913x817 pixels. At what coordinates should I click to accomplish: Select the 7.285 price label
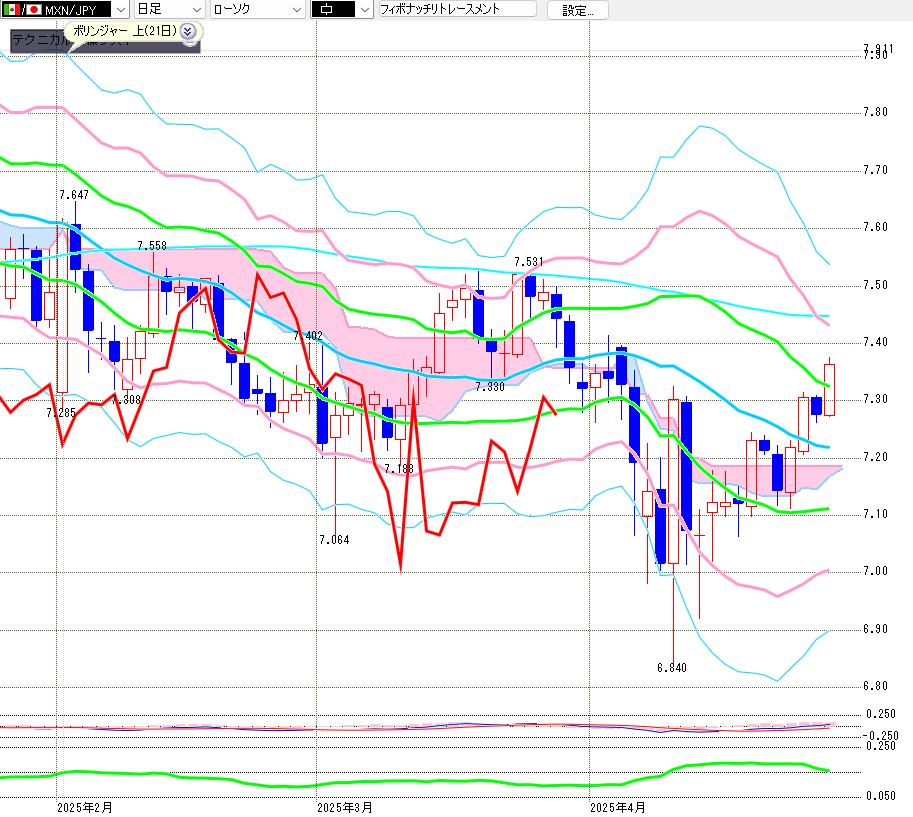coord(61,413)
